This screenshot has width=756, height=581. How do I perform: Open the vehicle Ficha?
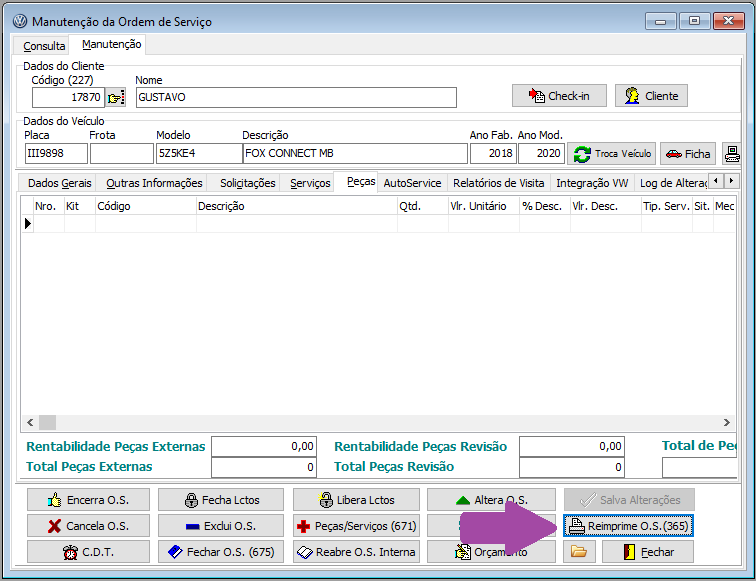pyautogui.click(x=688, y=154)
